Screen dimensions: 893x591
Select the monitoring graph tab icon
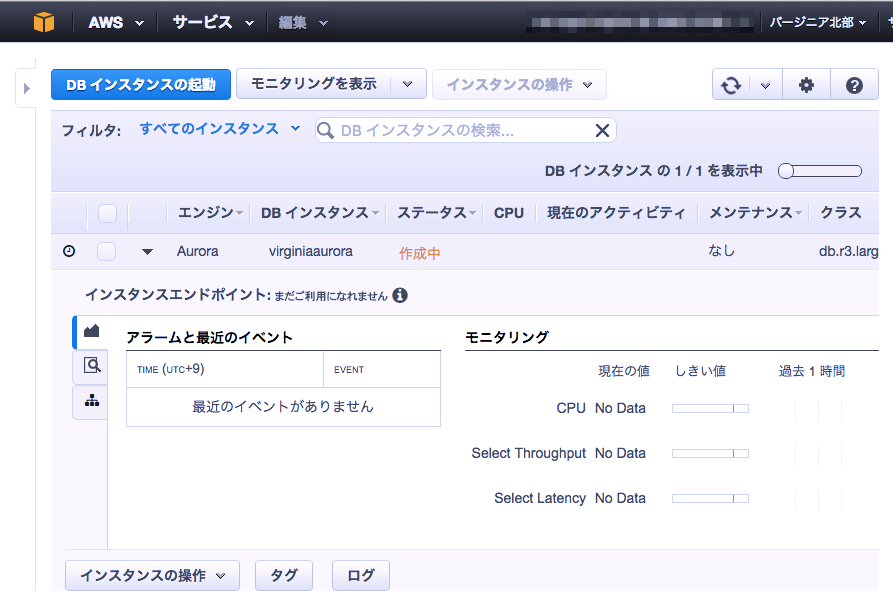pos(90,330)
